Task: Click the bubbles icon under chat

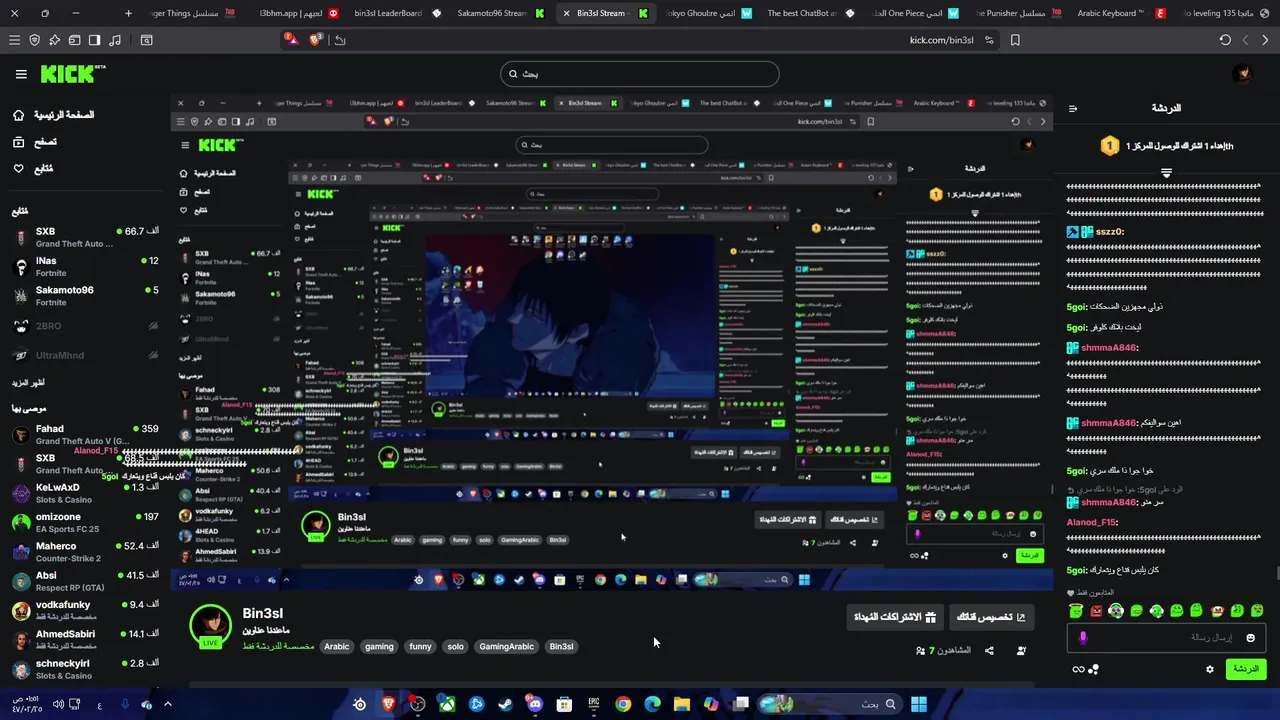Action: [1094, 669]
